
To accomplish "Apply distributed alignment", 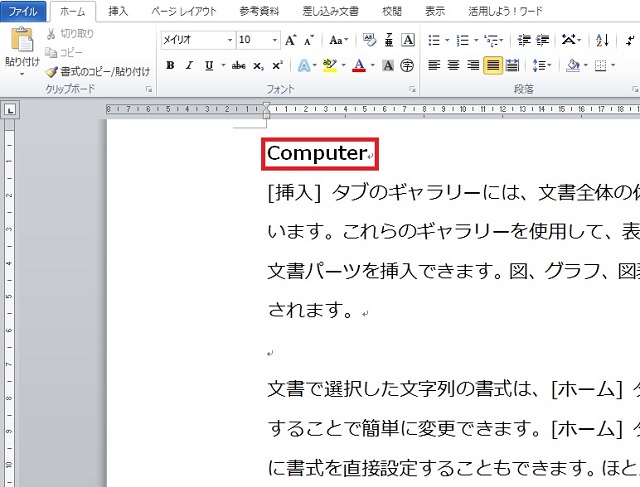I will tap(512, 65).
